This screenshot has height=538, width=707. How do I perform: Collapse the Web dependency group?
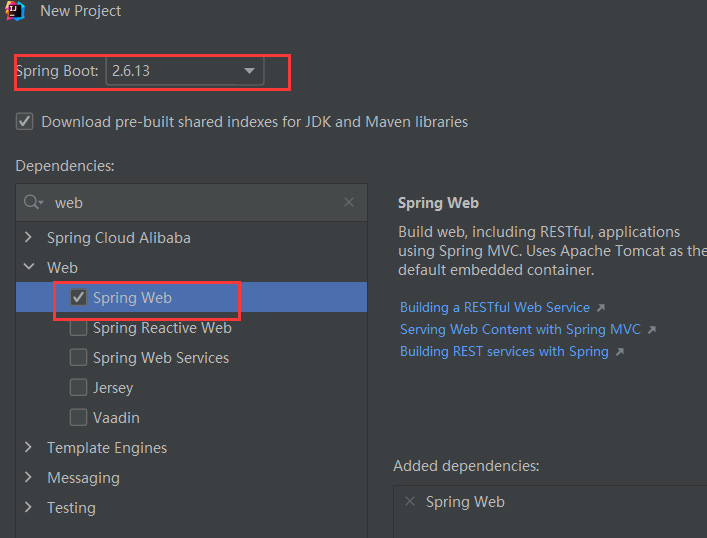tap(29, 267)
